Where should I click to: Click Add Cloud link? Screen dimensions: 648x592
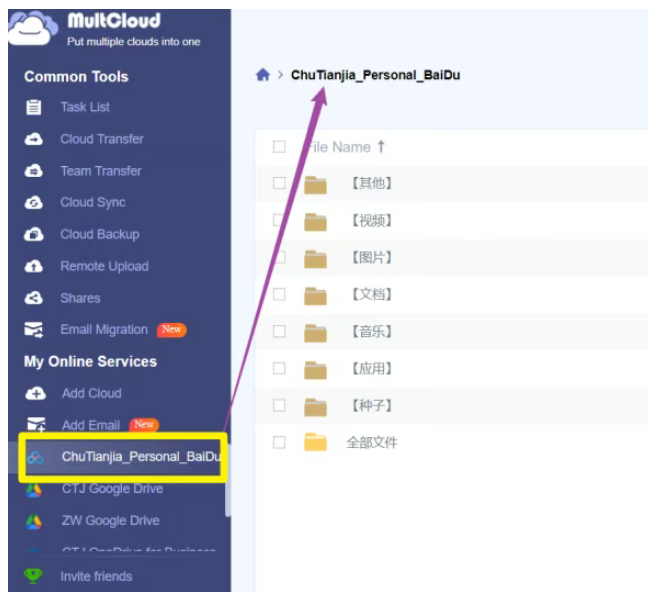pos(92,393)
